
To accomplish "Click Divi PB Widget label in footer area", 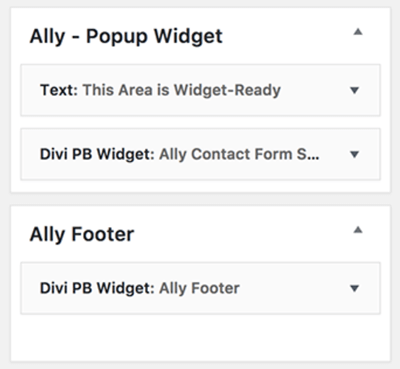I will tap(97, 288).
